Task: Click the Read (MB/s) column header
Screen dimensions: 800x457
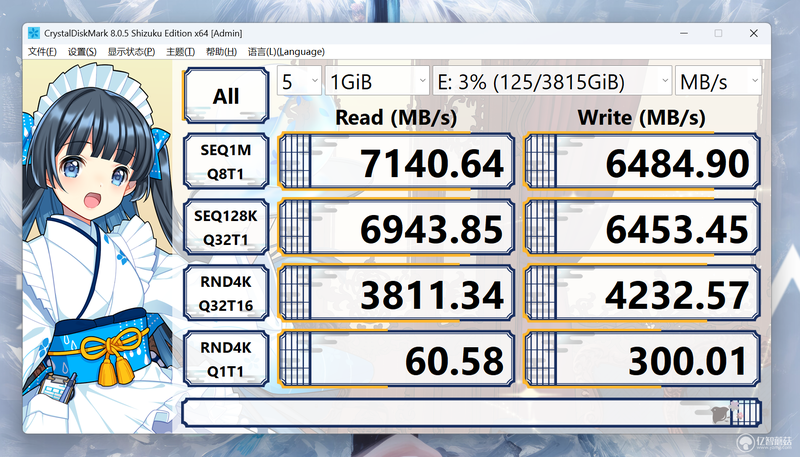Action: click(396, 117)
